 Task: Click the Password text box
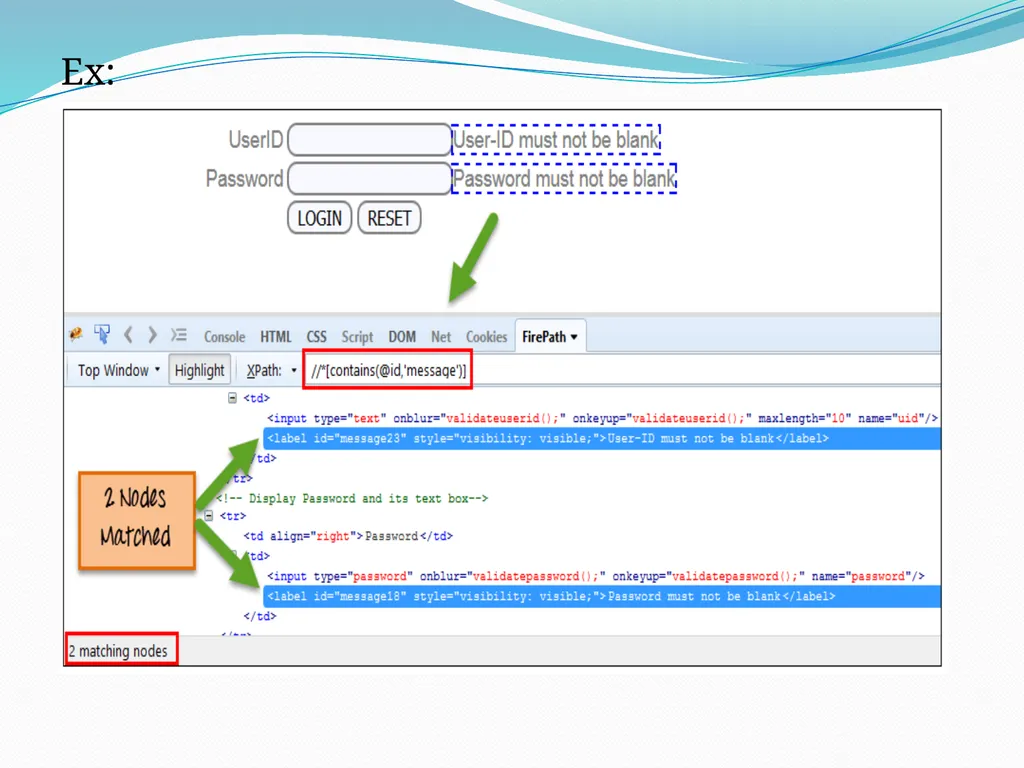tap(370, 178)
